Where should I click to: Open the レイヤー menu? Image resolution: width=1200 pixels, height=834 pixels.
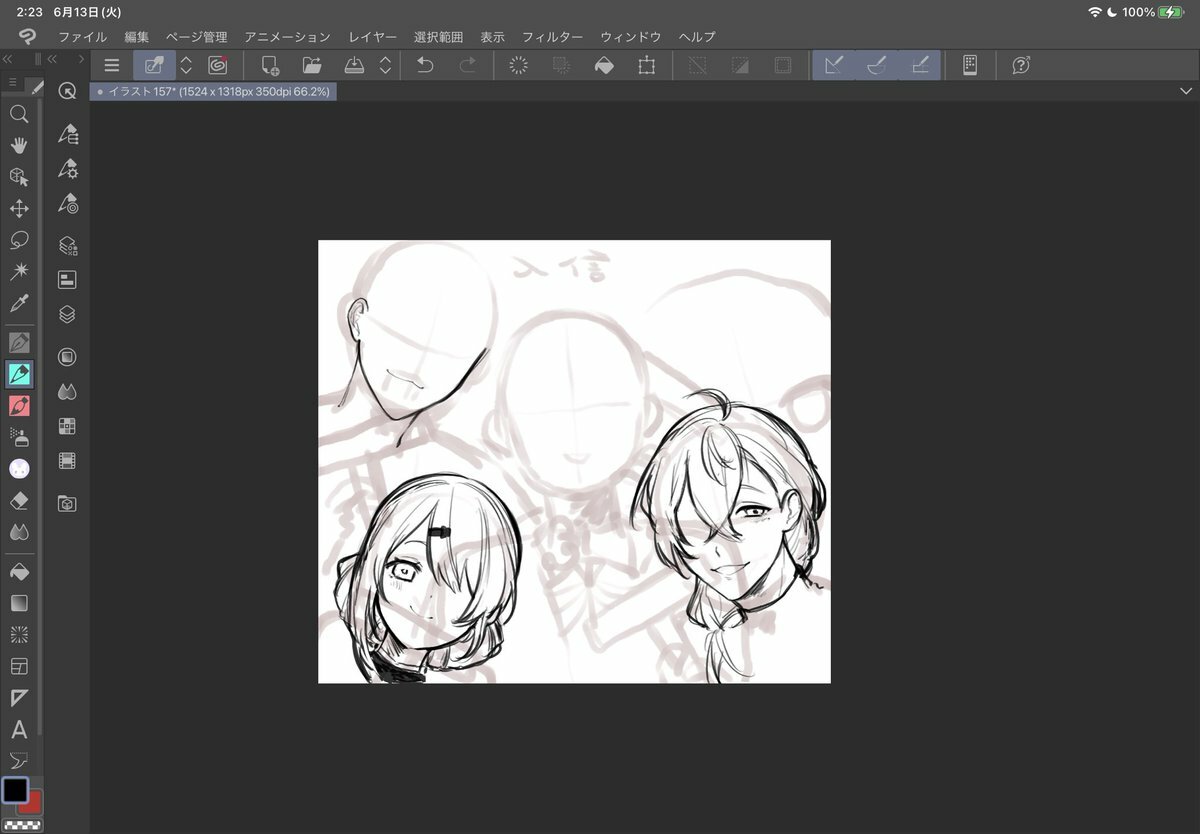point(372,37)
